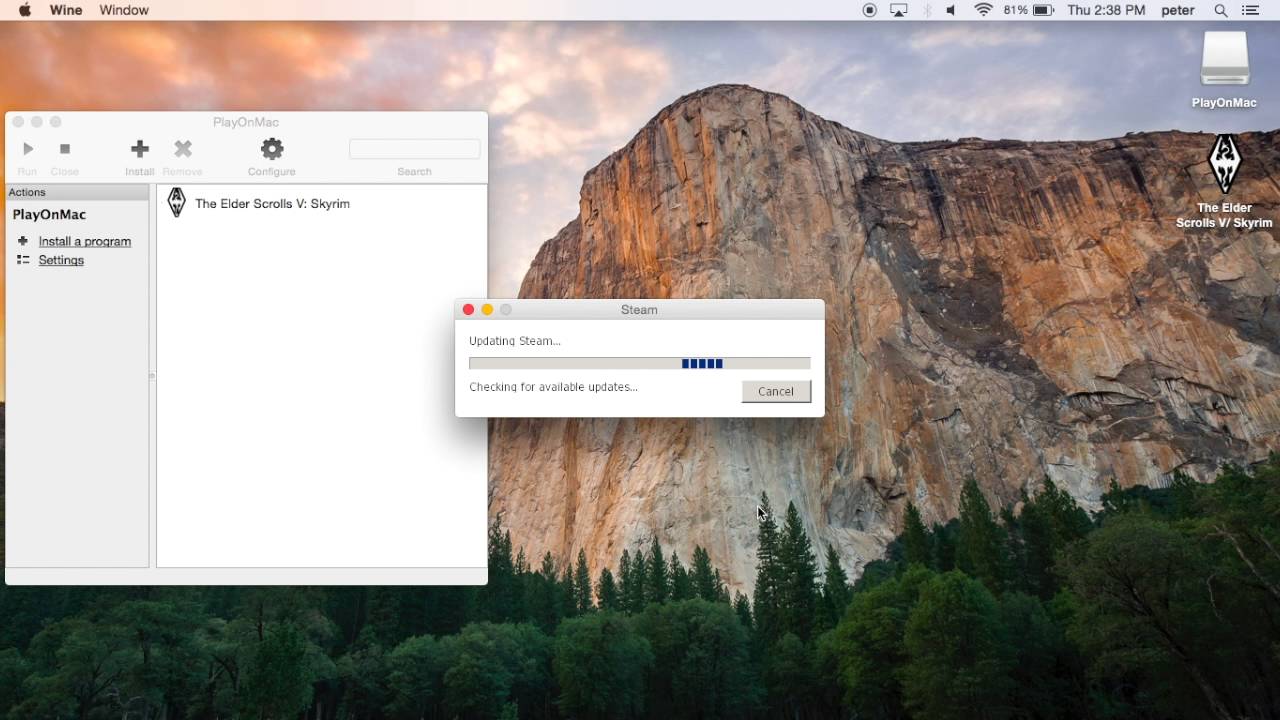Open the Apple menu
Viewport: 1280px width, 720px height.
point(25,10)
